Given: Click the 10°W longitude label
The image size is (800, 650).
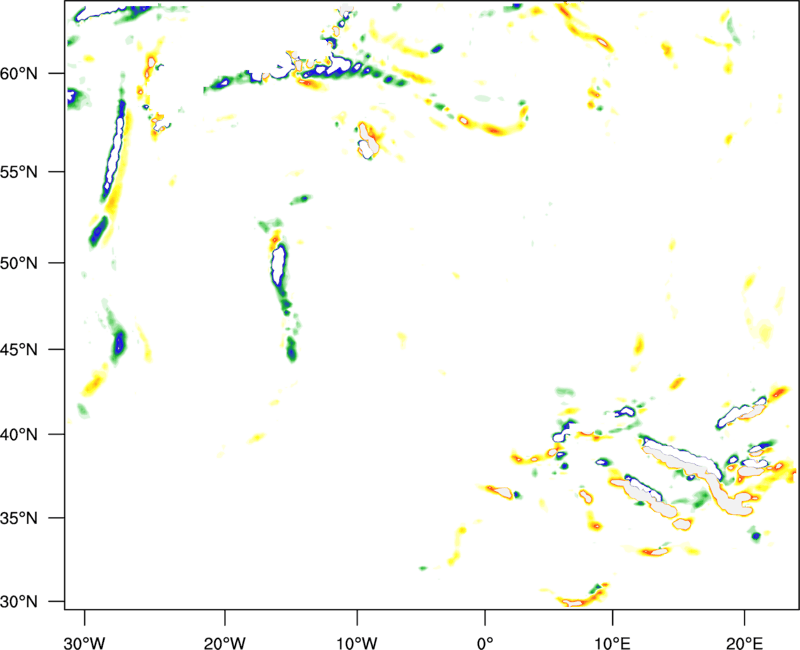Looking at the screenshot, I should (357, 643).
